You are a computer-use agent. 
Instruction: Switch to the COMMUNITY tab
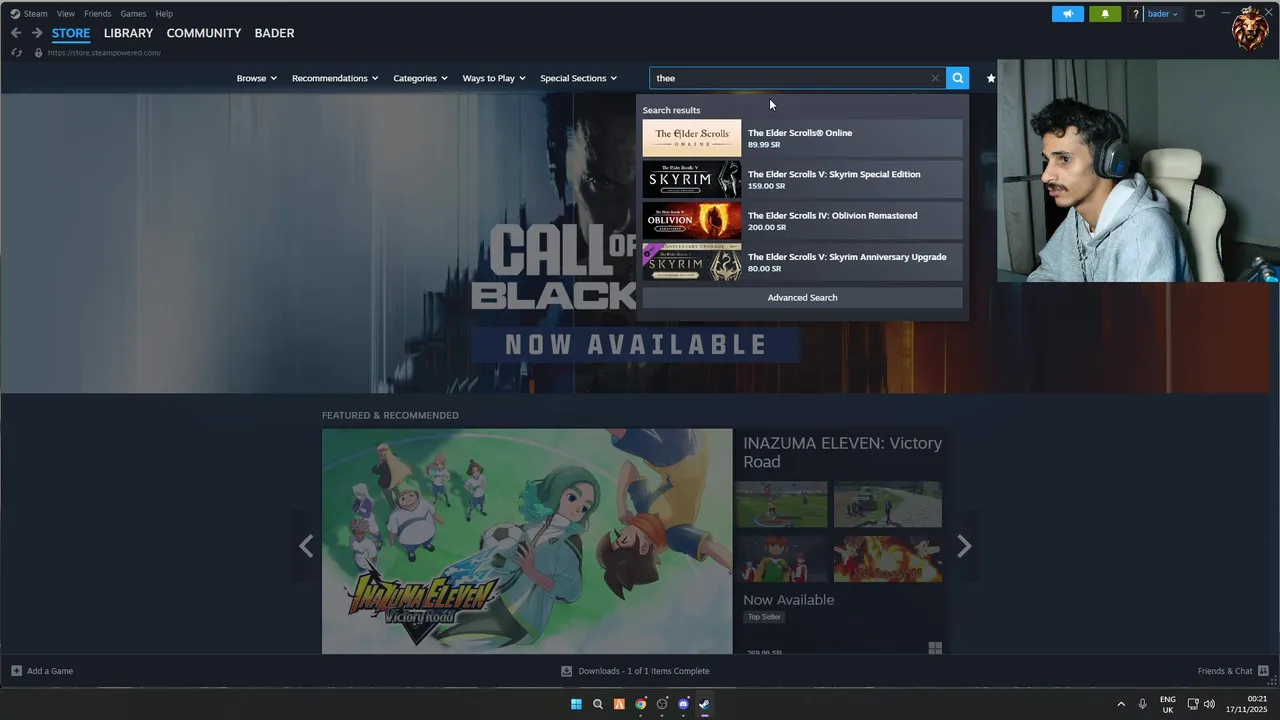pyautogui.click(x=204, y=33)
